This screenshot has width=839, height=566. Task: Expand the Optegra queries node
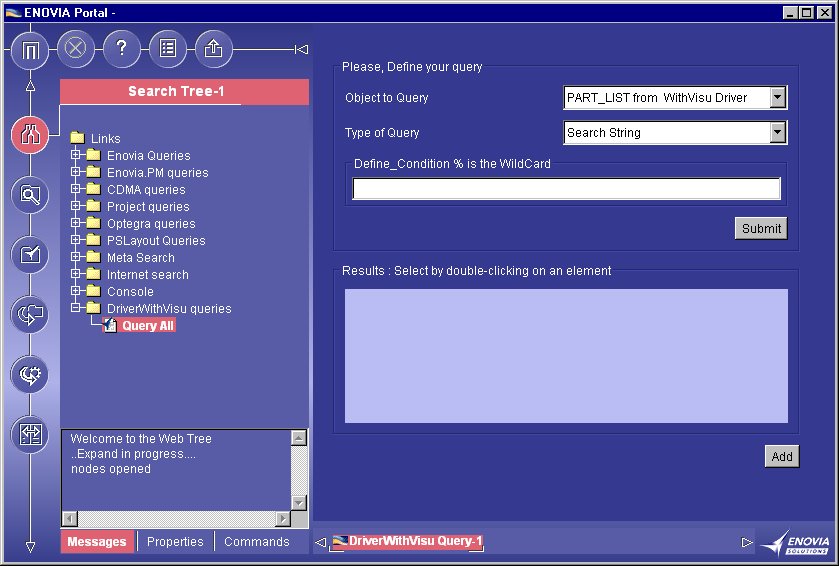pos(75,223)
